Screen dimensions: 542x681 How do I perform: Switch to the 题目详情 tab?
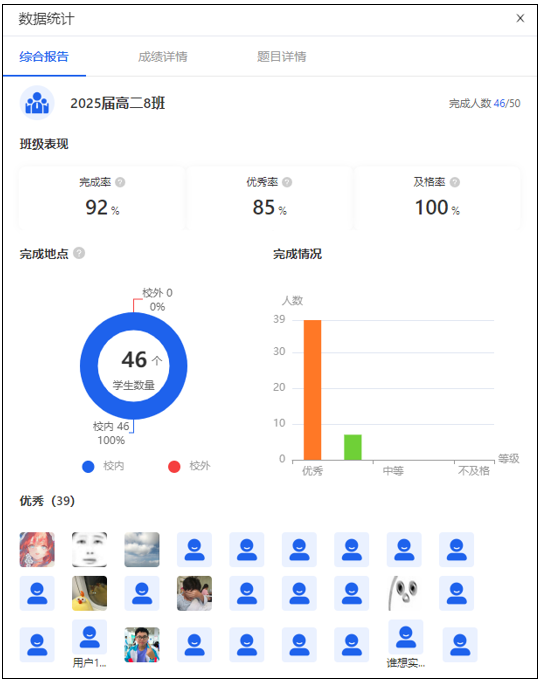click(x=282, y=56)
